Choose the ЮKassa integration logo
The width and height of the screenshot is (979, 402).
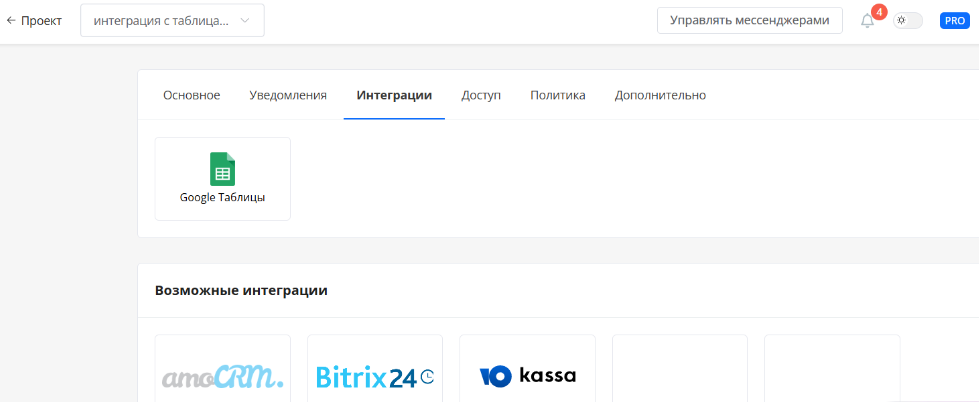[527, 376]
